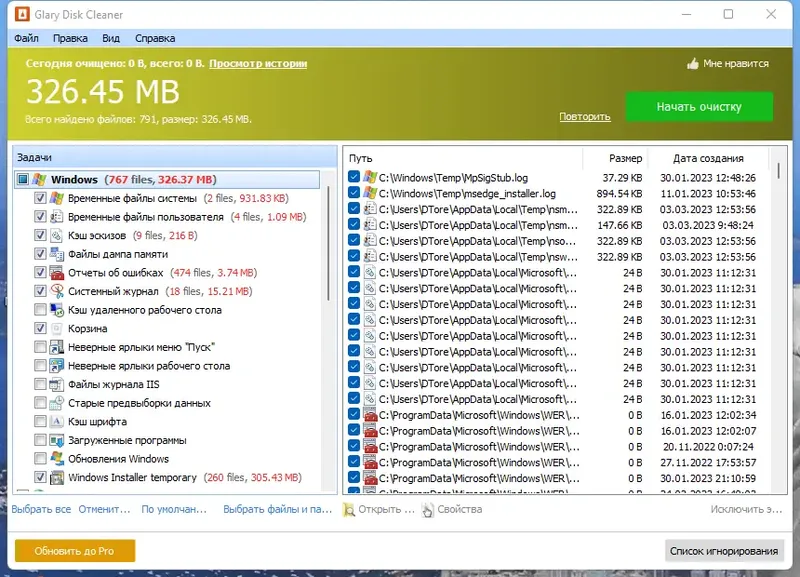Uncheck the 'Корзина' checkbox

tap(40, 329)
